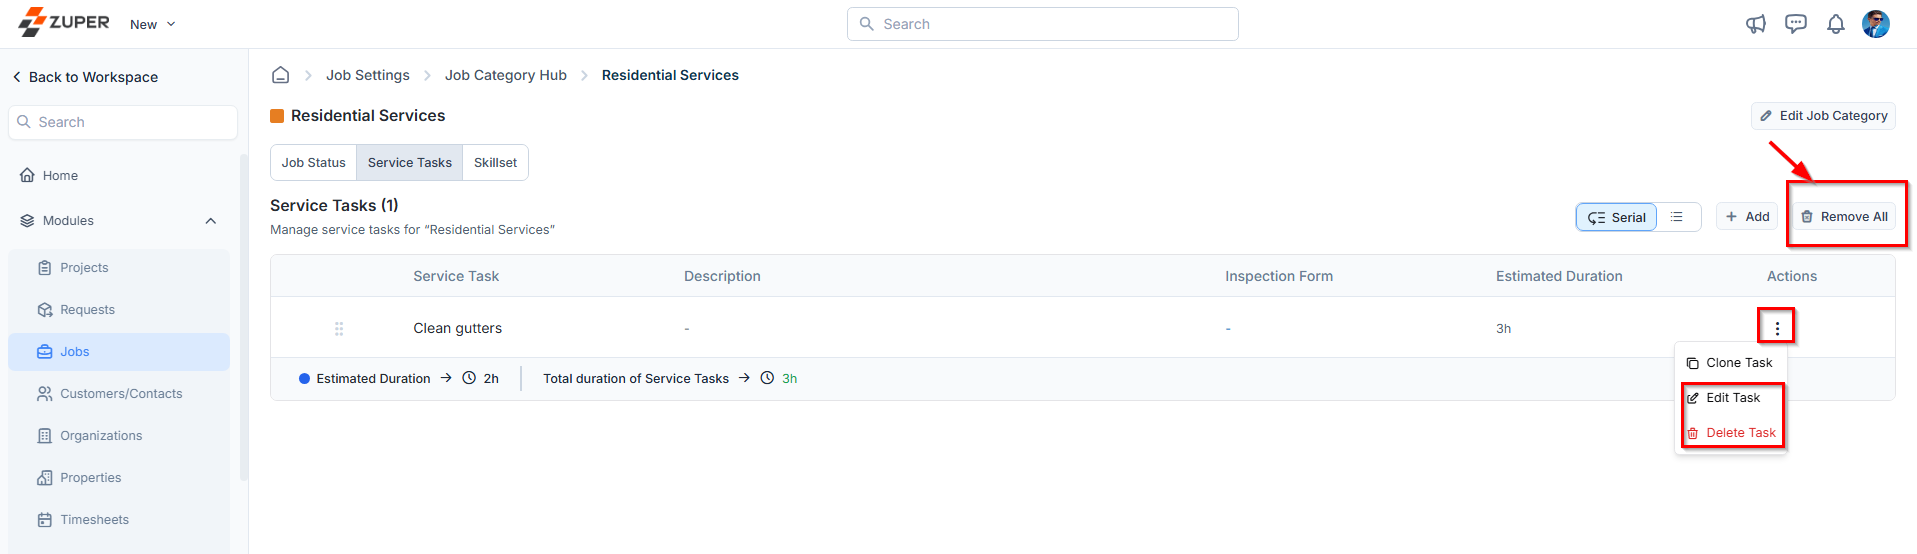The image size is (1917, 554).
Task: Switch to Skillset tab
Action: point(496,163)
